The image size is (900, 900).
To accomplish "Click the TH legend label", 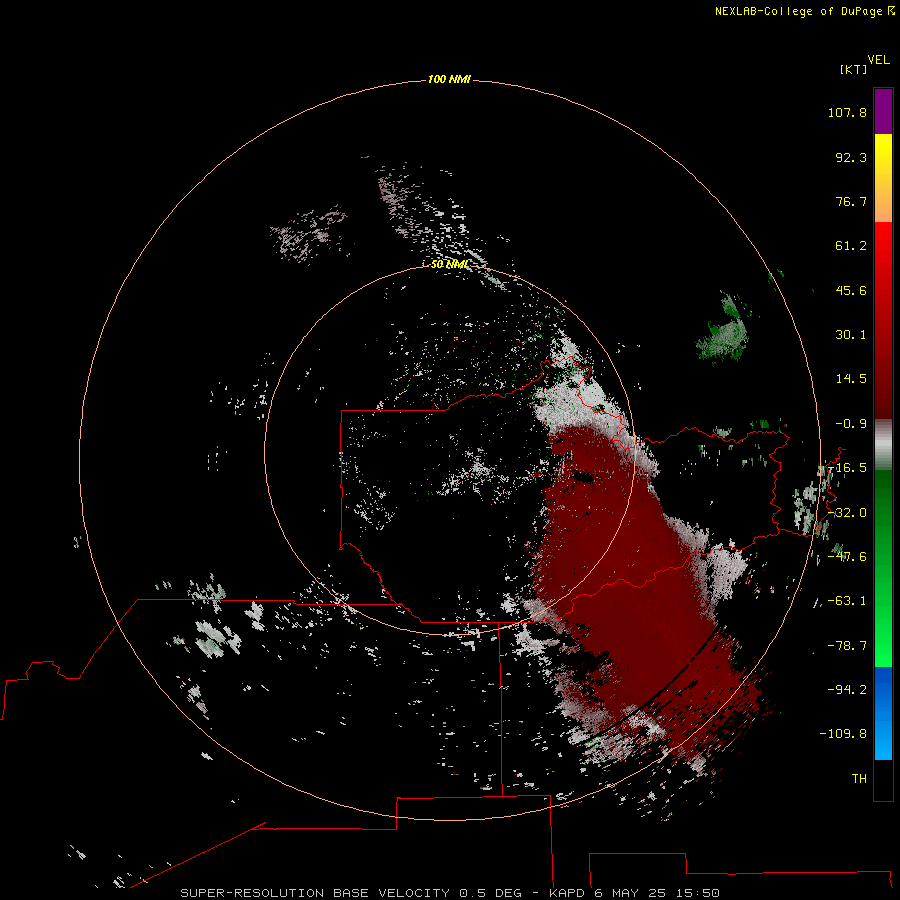I will [859, 779].
